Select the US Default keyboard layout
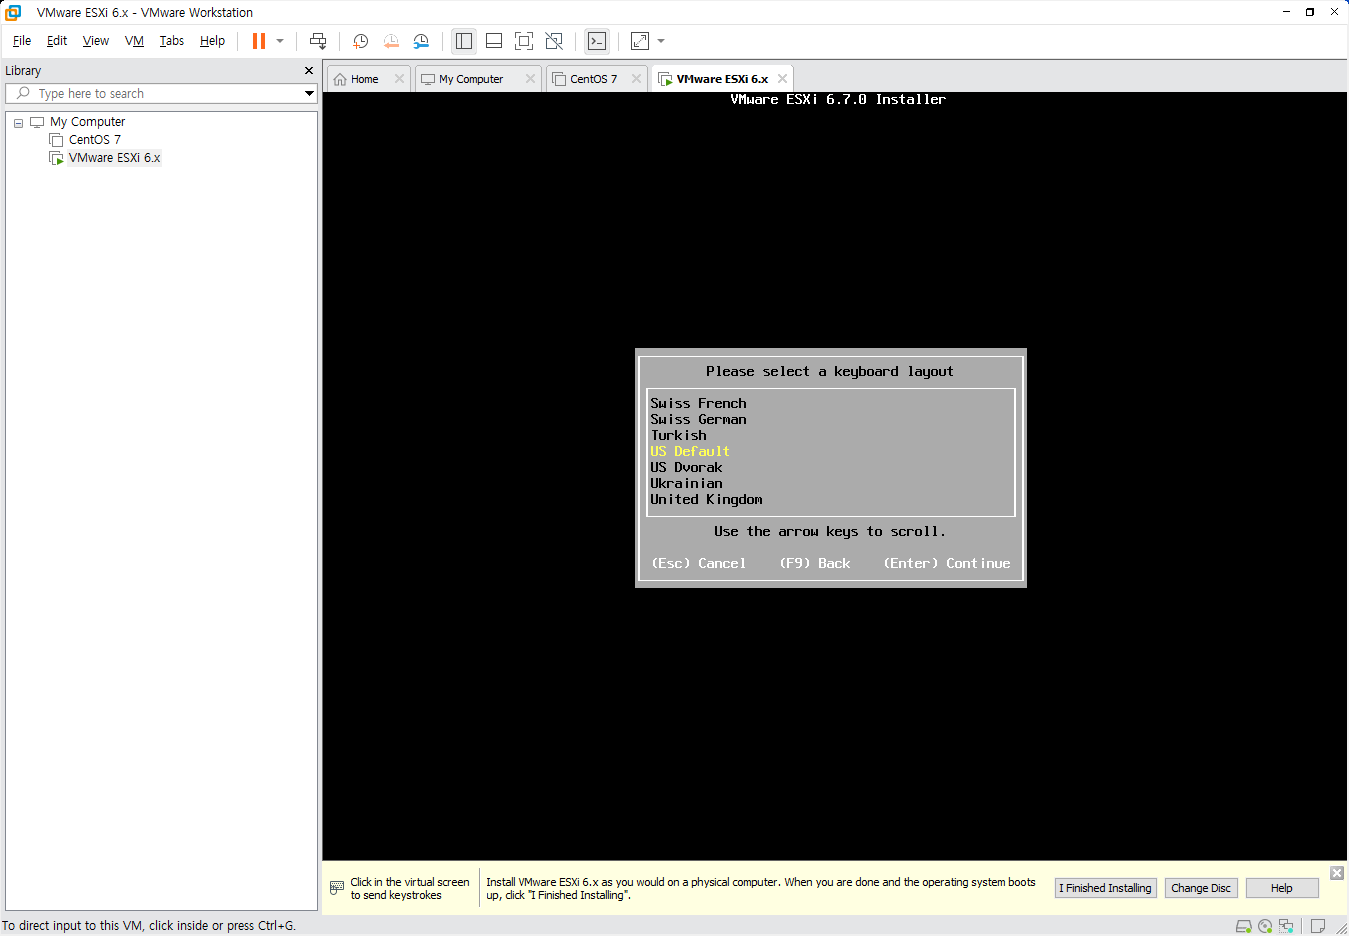This screenshot has height=936, width=1349. pyautogui.click(x=690, y=452)
